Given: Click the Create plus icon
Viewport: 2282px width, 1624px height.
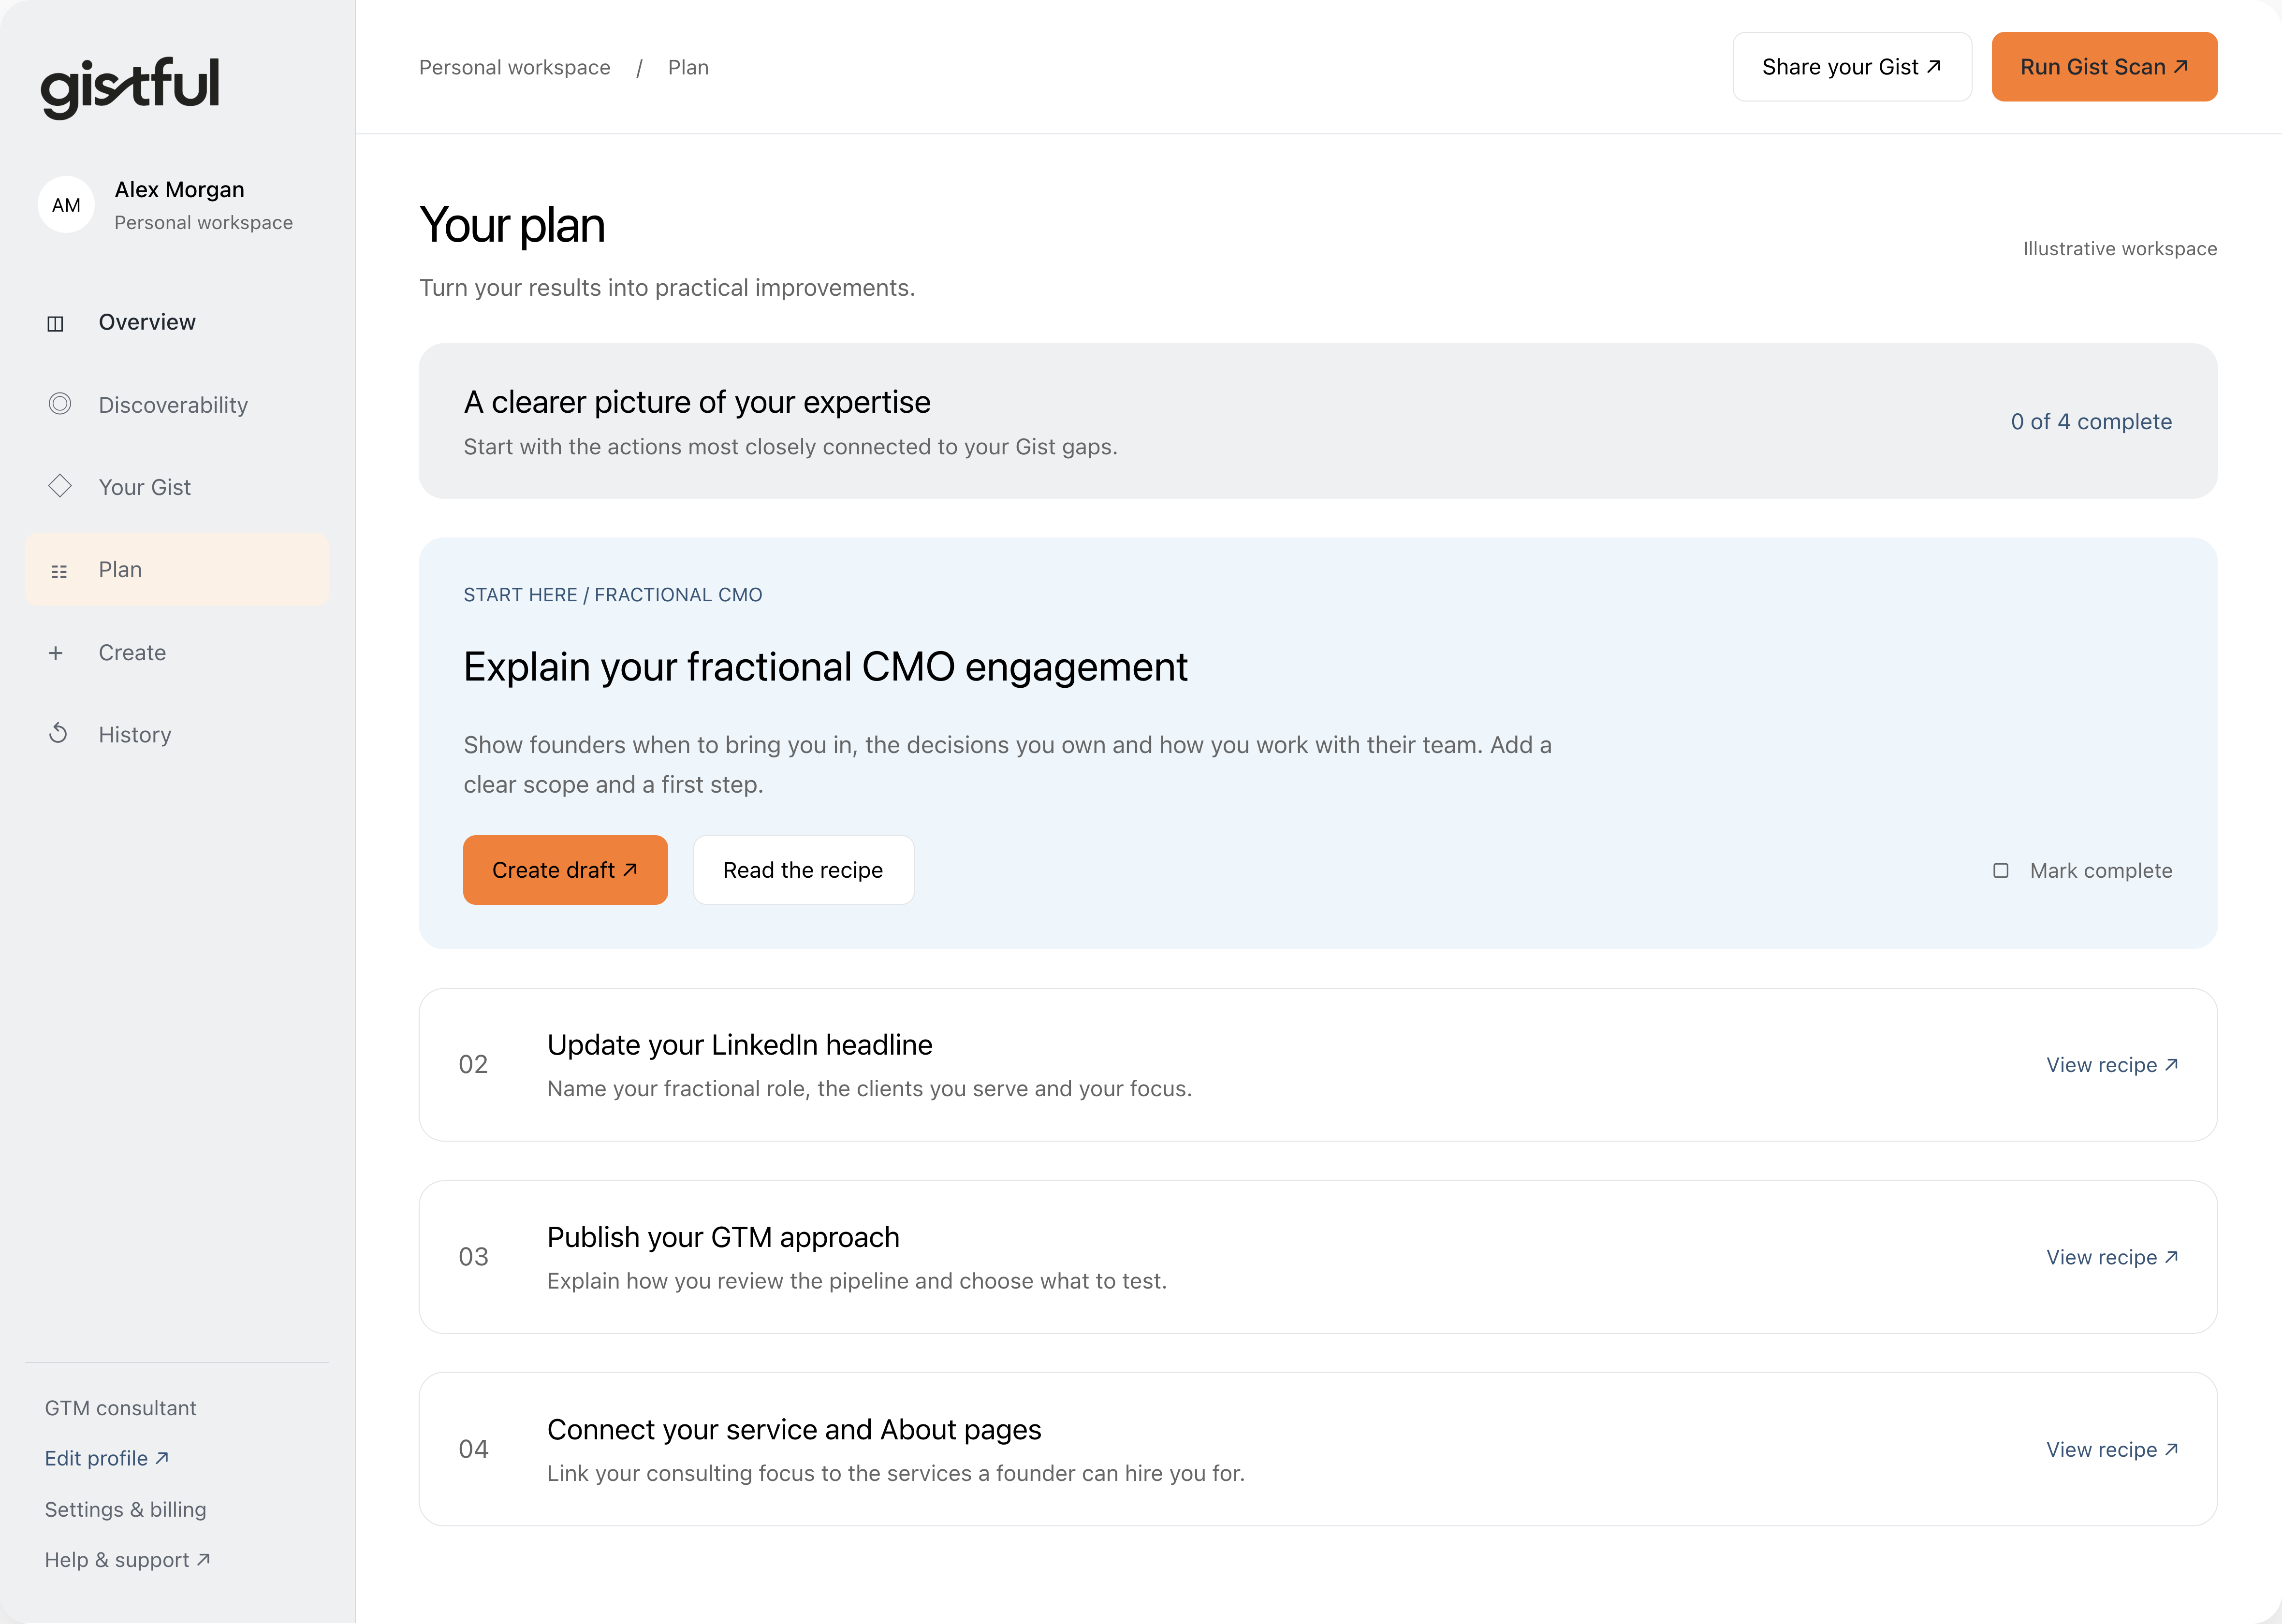Looking at the screenshot, I should (56, 653).
